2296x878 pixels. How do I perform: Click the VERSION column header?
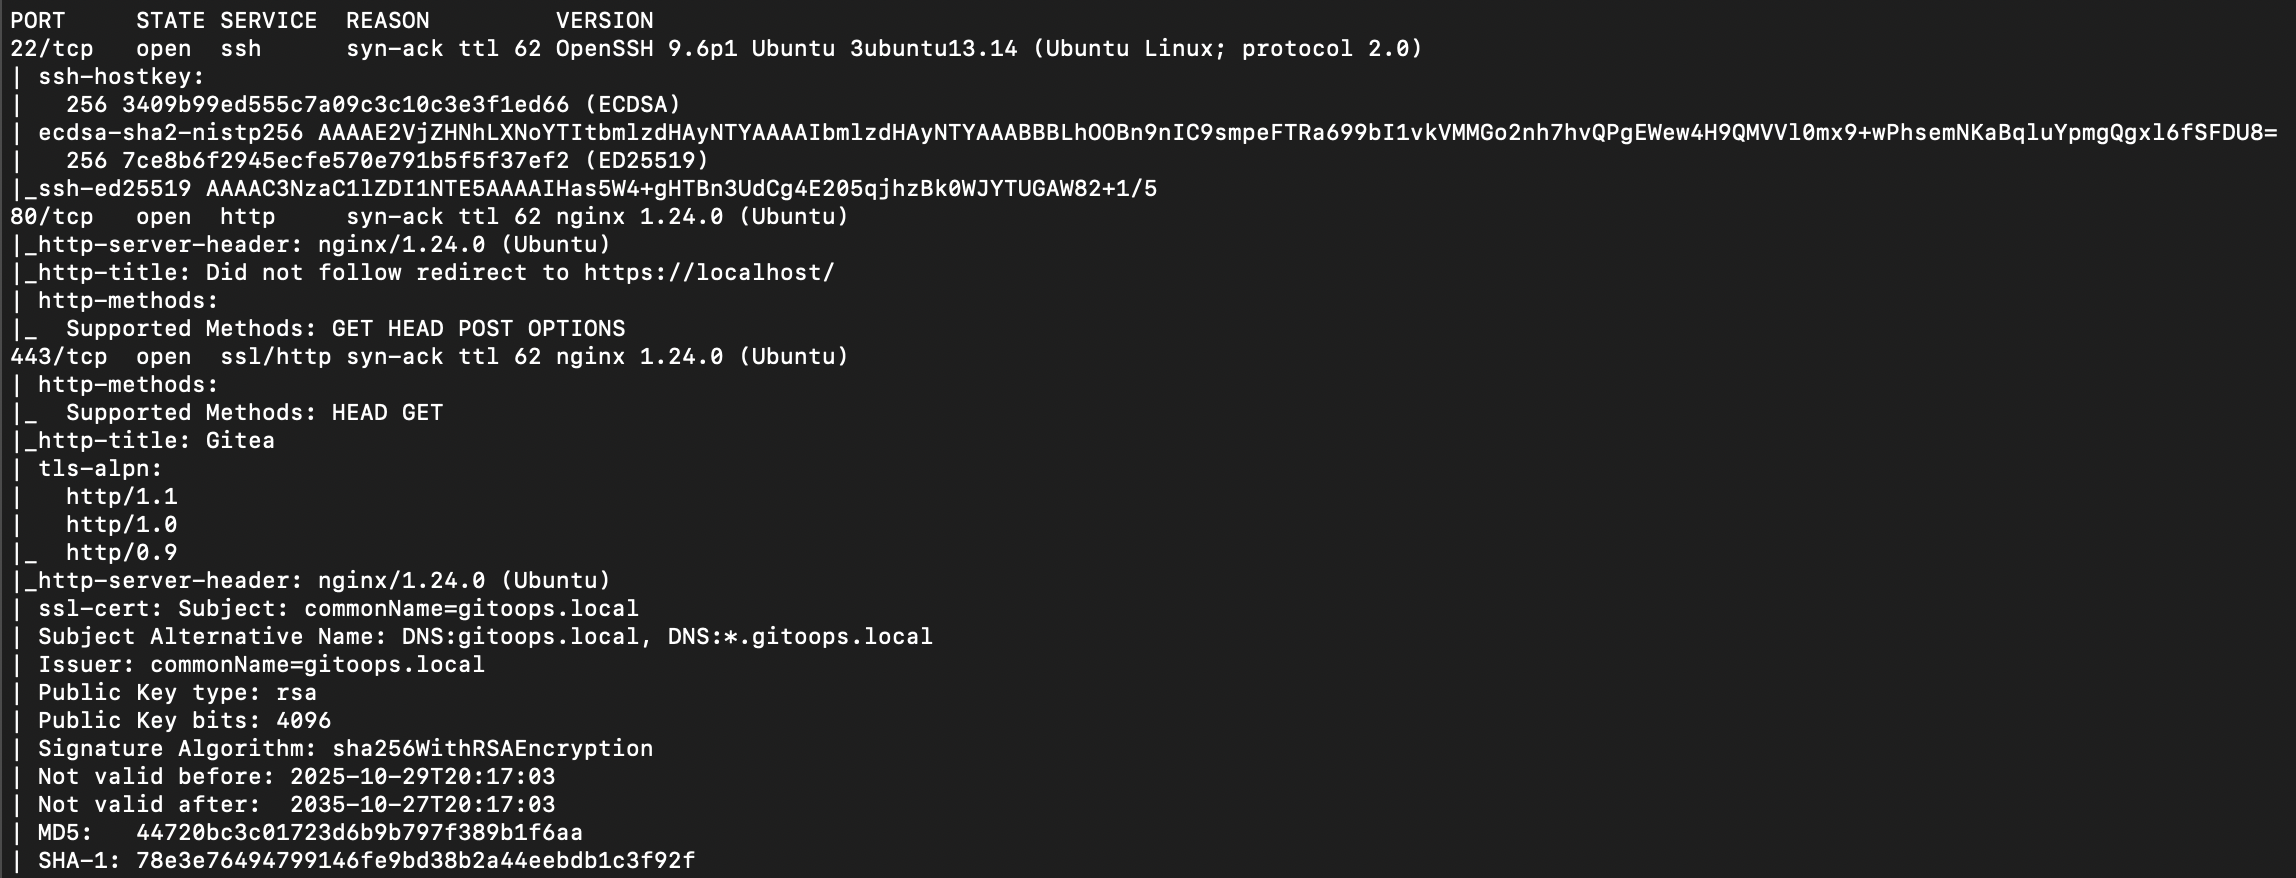click(604, 21)
